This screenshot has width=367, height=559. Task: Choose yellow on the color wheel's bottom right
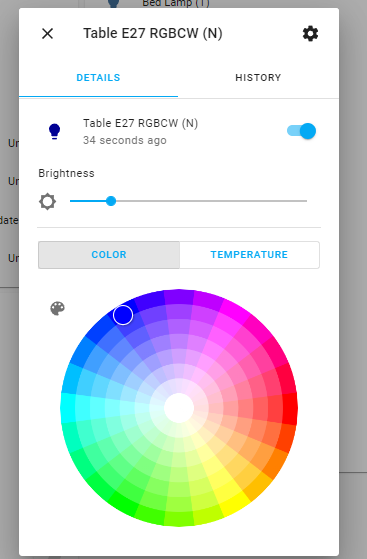click(235, 503)
